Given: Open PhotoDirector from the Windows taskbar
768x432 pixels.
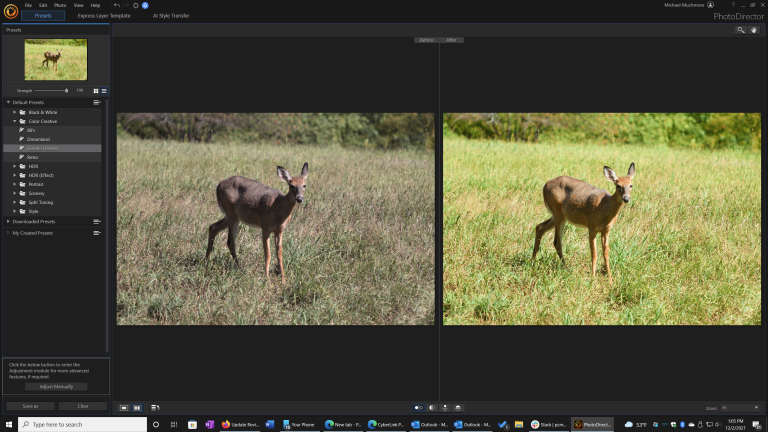Looking at the screenshot, I should pos(593,424).
